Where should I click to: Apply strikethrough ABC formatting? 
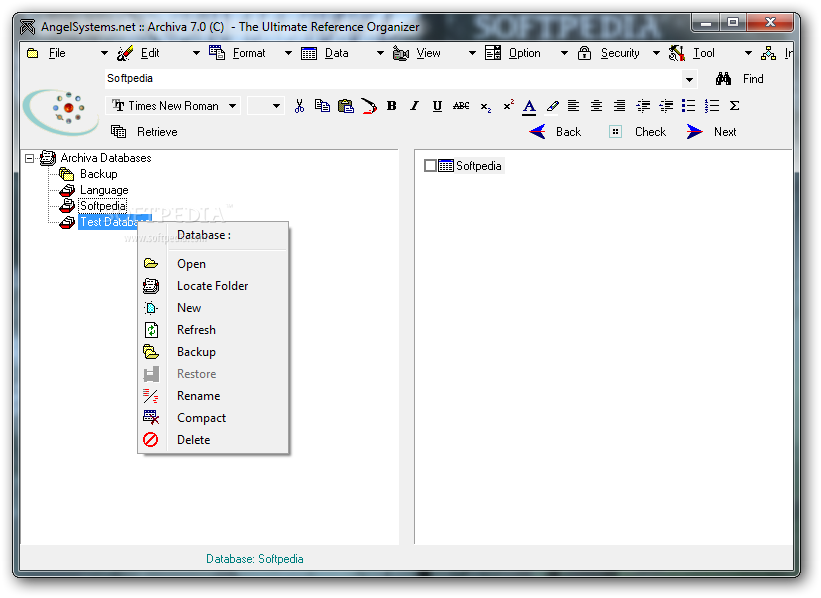point(461,106)
